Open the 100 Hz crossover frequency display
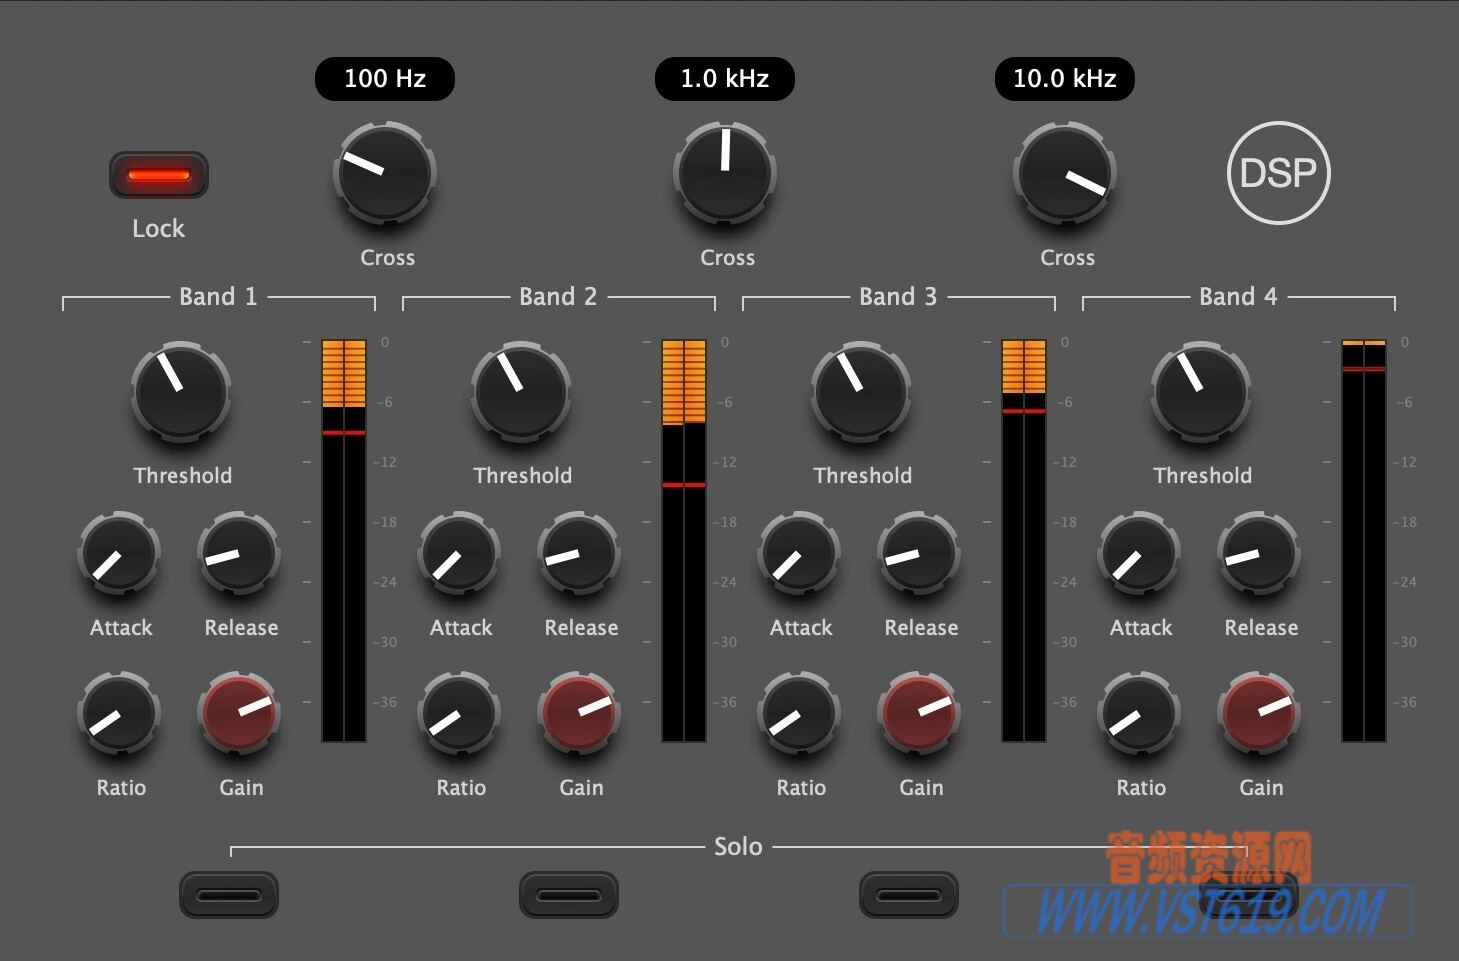The image size is (1459, 961). click(x=384, y=78)
